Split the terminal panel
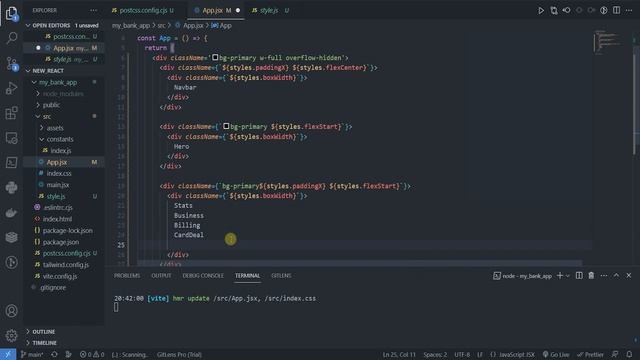 tap(579, 276)
